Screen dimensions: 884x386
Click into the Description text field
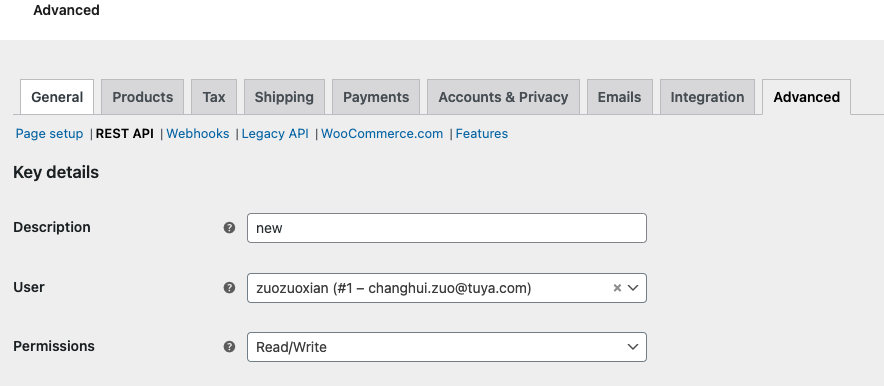(447, 228)
